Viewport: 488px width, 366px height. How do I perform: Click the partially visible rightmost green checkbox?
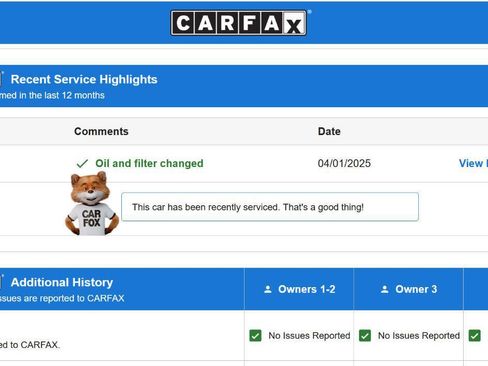pos(475,336)
